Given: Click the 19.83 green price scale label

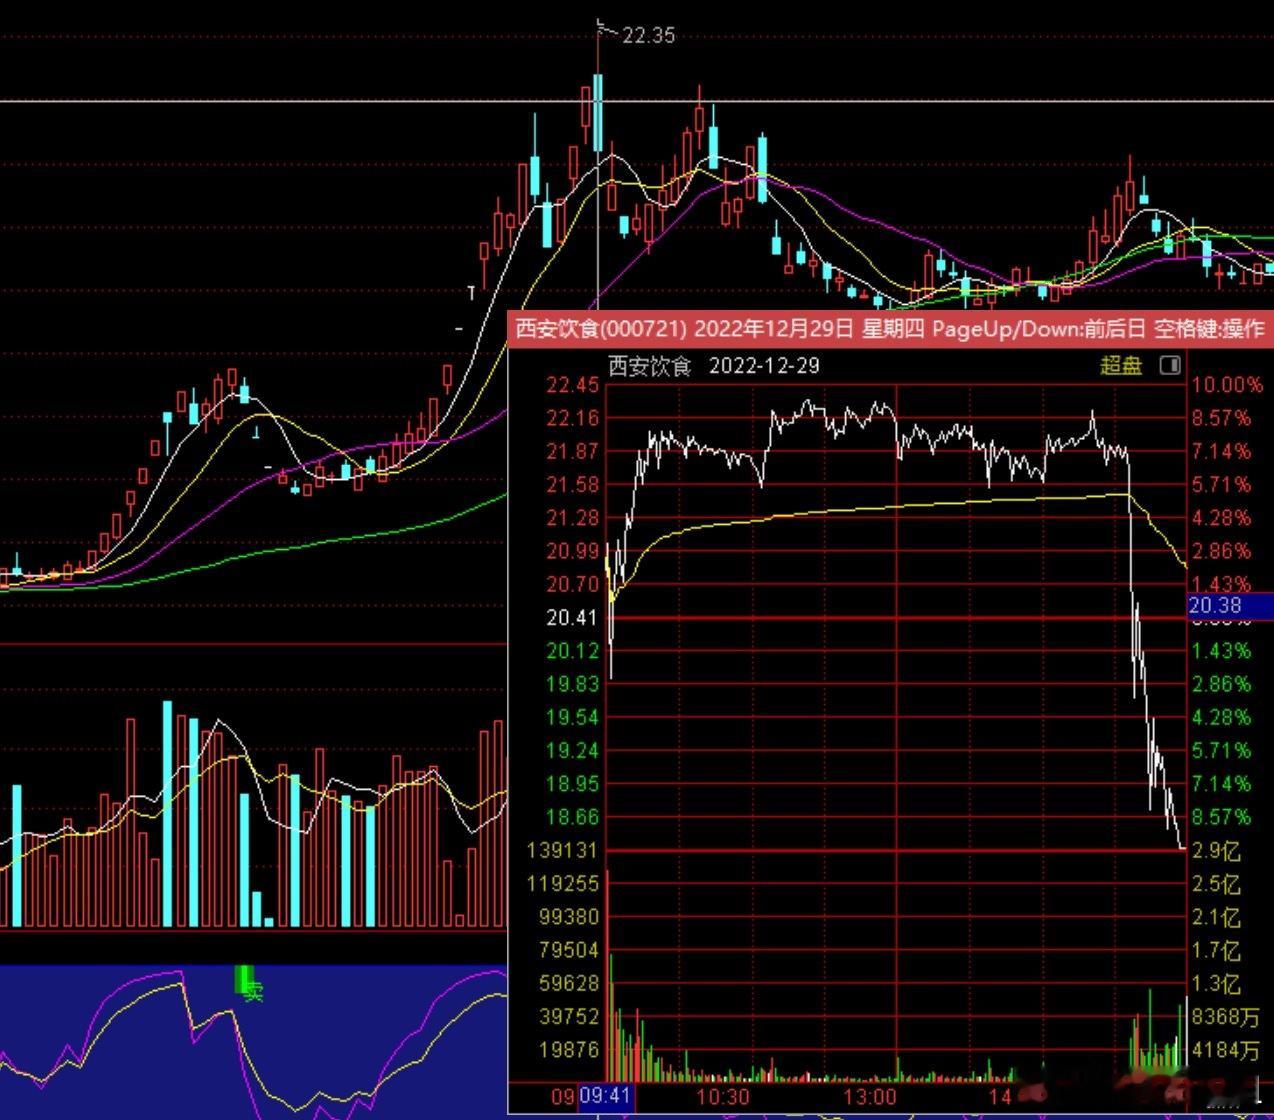Looking at the screenshot, I should 572,684.
